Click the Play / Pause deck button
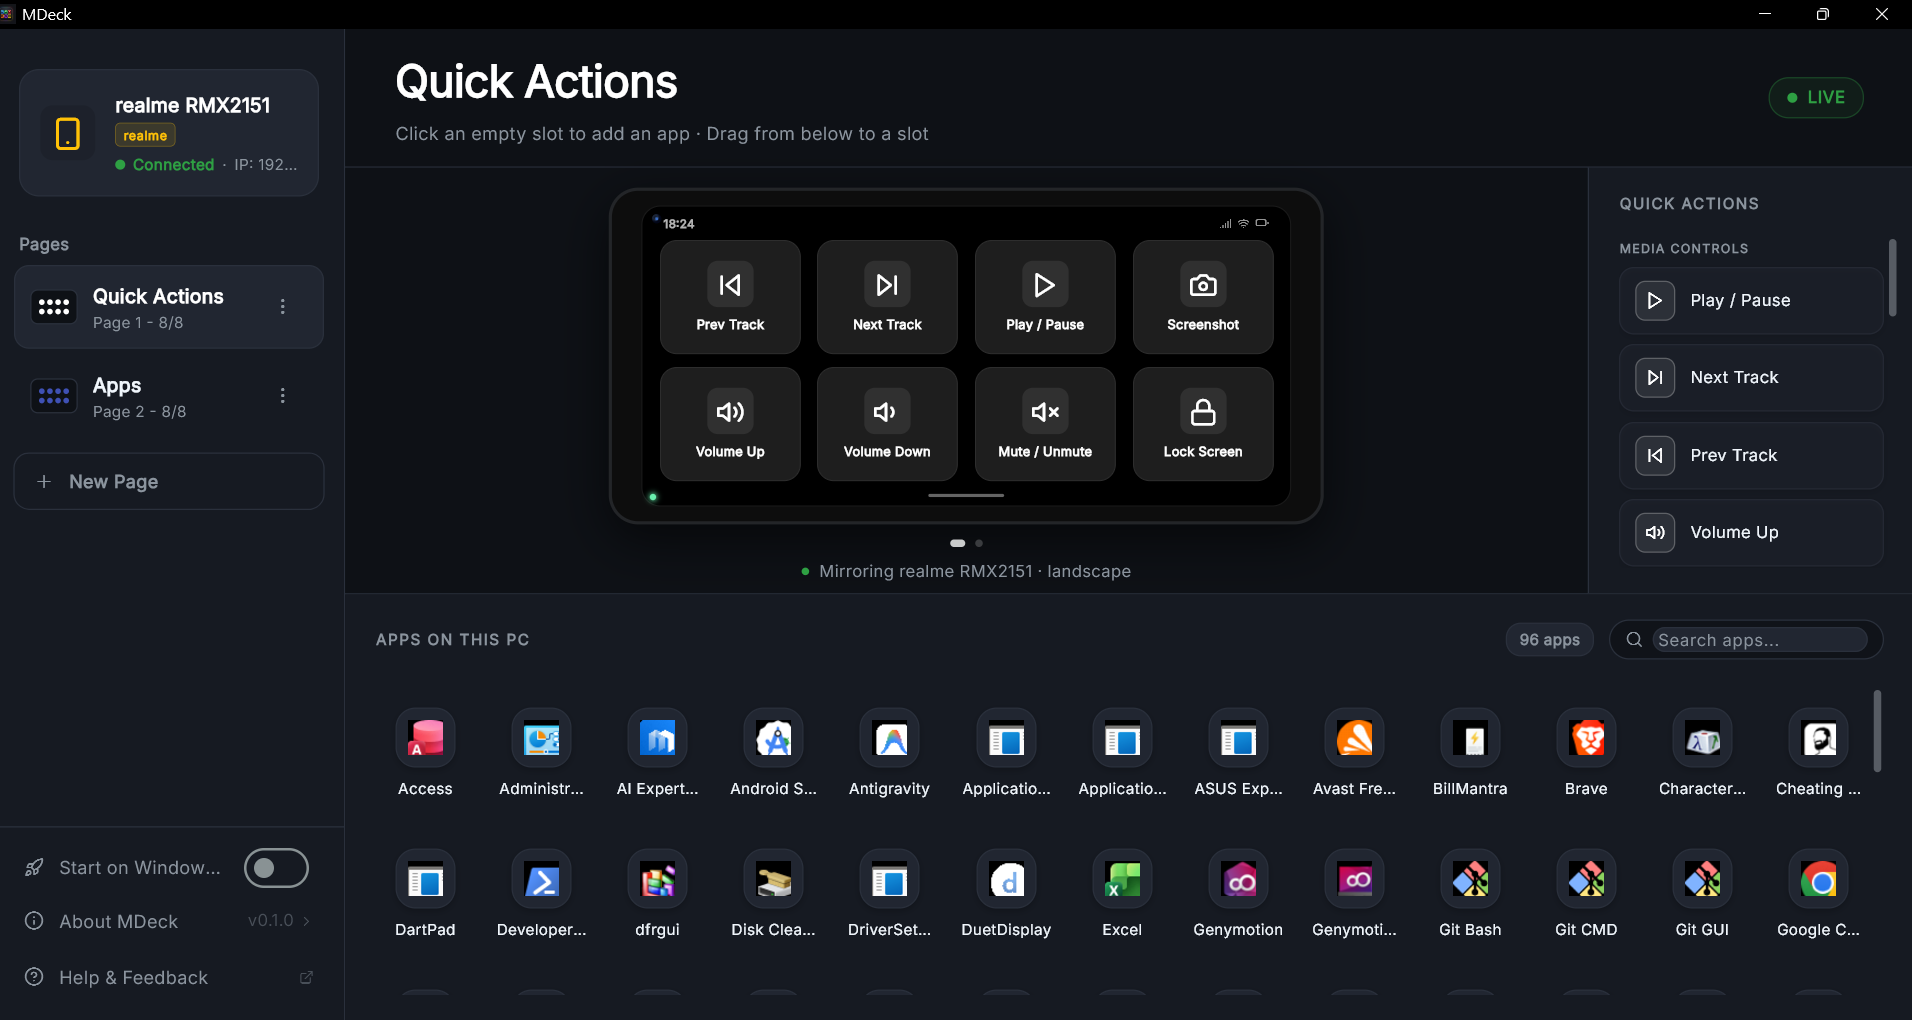The image size is (1912, 1020). [1045, 297]
